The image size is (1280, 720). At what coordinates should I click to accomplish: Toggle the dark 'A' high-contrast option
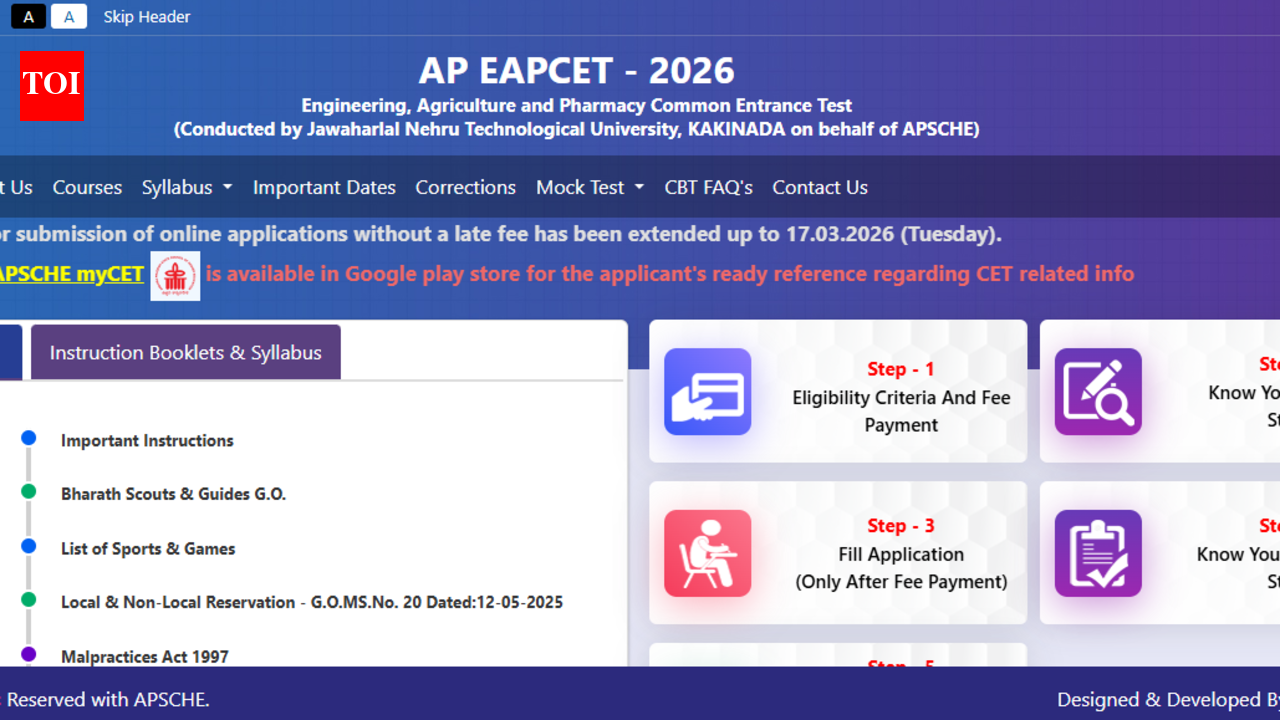click(27, 16)
